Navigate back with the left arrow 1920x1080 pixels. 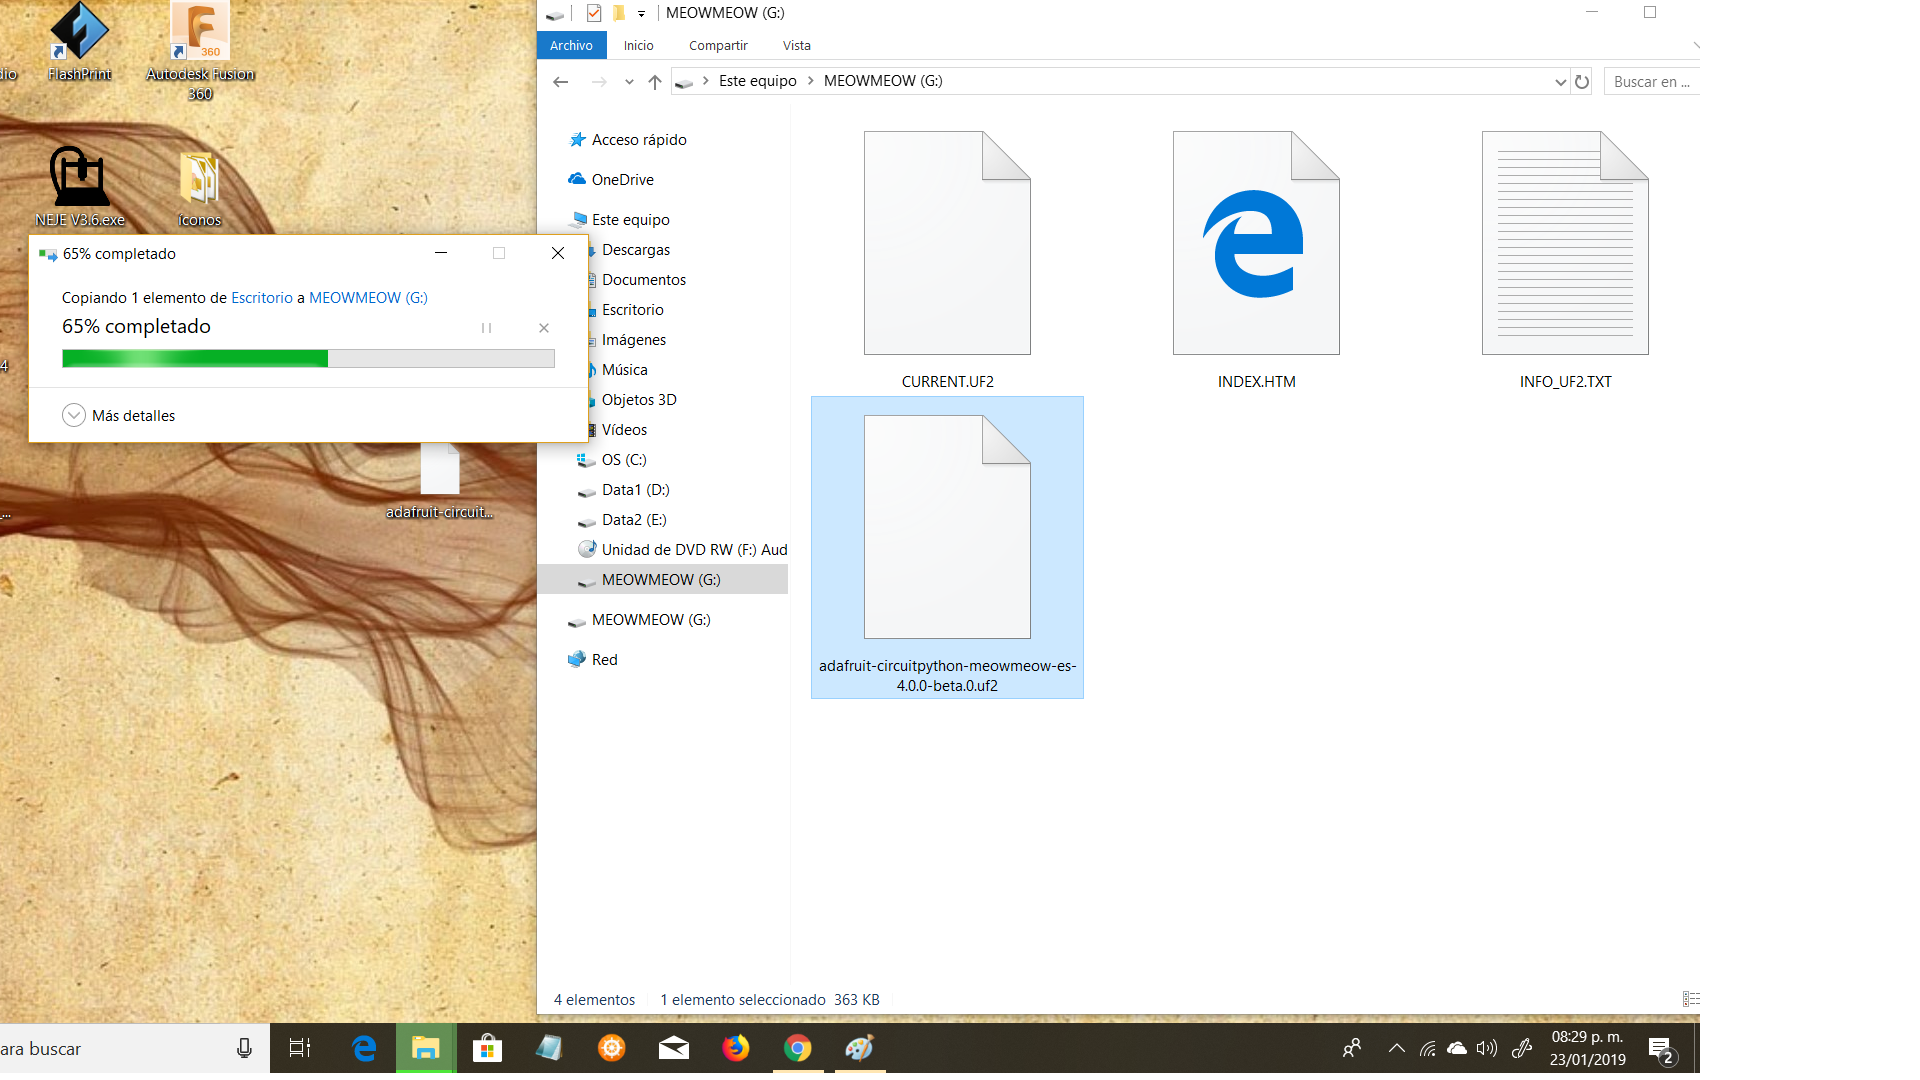tap(561, 82)
